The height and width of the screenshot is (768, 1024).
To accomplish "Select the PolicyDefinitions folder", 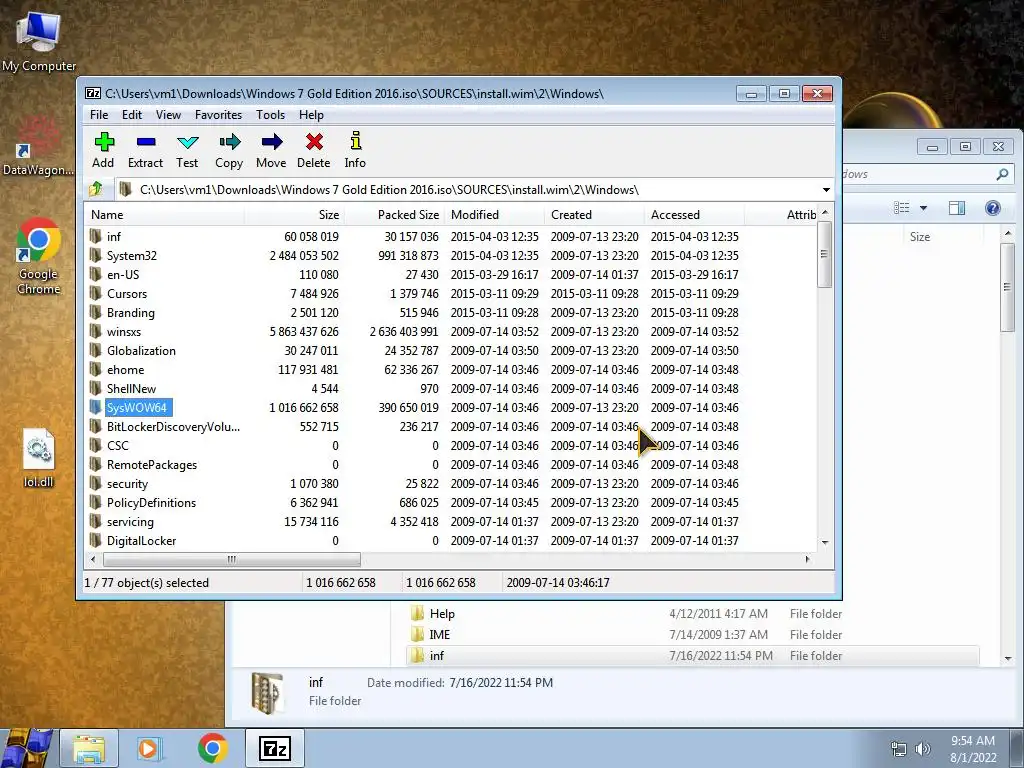I will (x=151, y=502).
